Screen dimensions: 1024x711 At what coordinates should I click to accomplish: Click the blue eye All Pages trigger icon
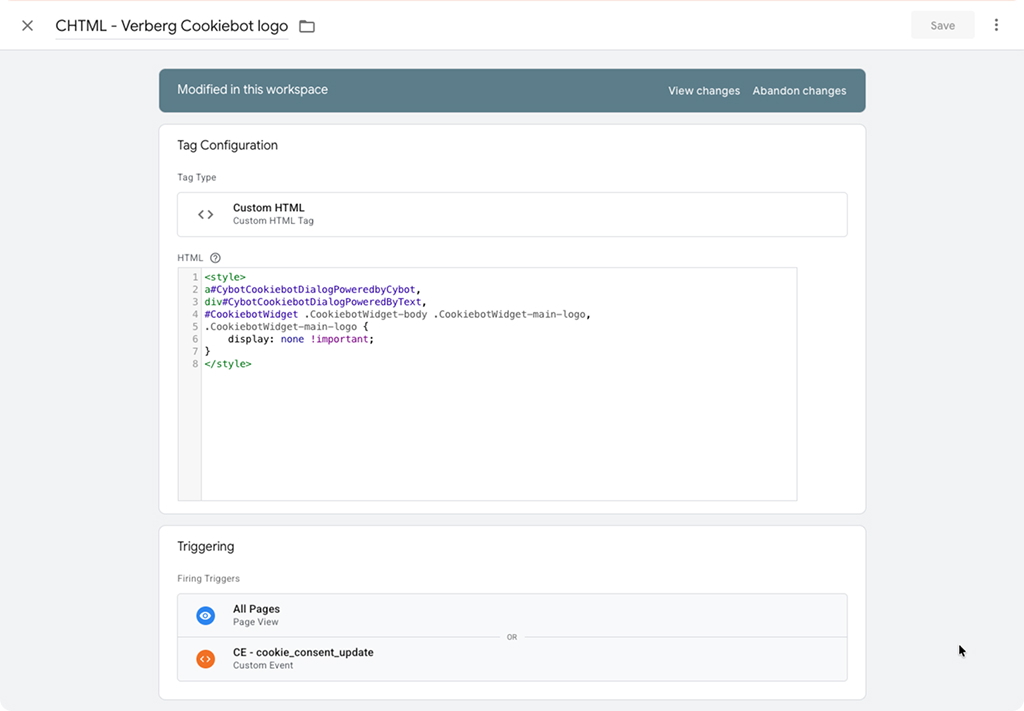point(206,615)
